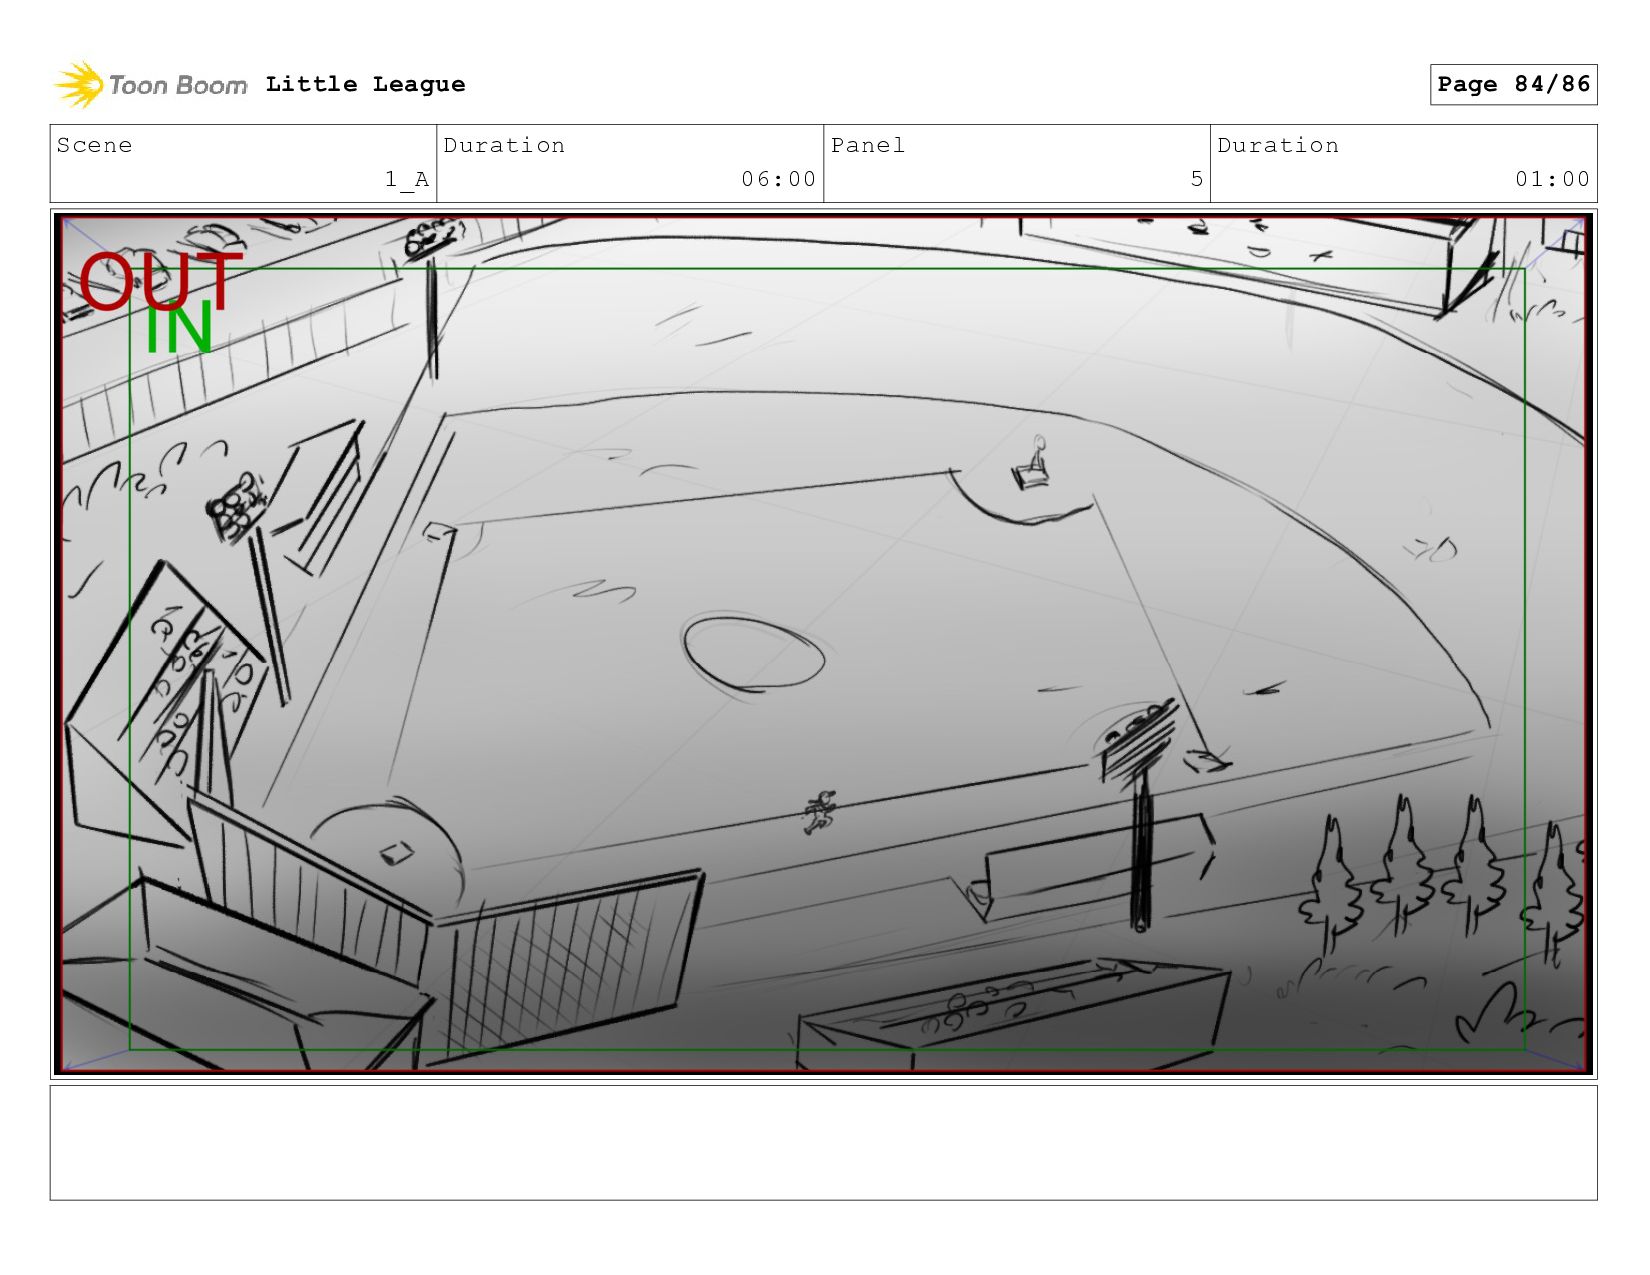The width and height of the screenshot is (1650, 1275).
Task: Click panel duration value '01:00'
Action: click(x=1552, y=179)
